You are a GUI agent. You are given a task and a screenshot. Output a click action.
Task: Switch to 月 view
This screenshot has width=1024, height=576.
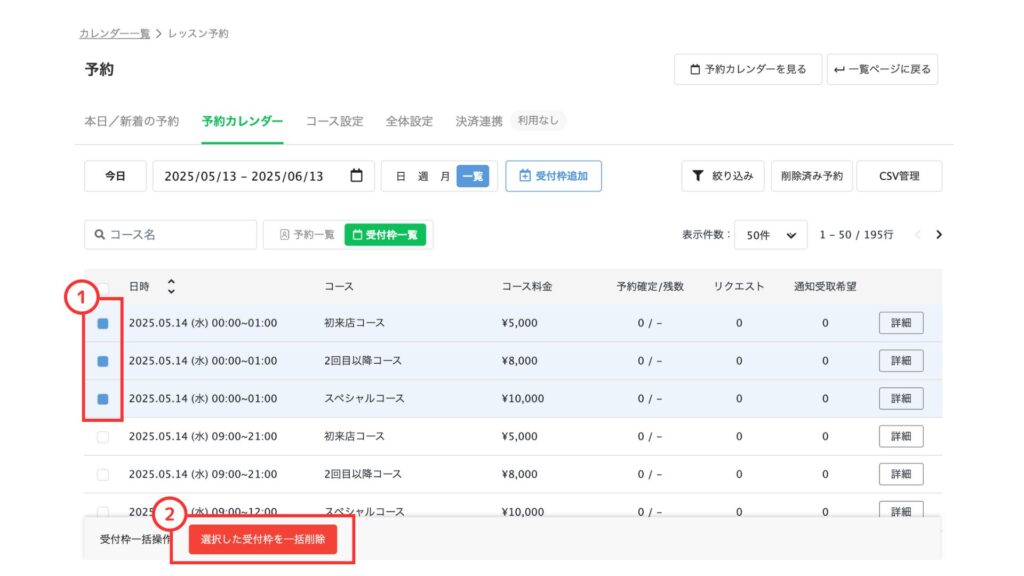pyautogui.click(x=445, y=176)
